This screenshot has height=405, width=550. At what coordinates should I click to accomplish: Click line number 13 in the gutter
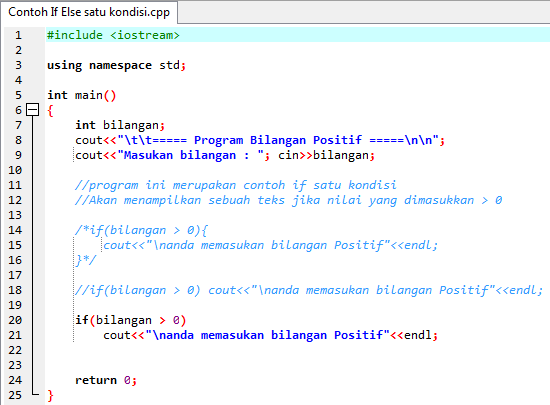[x=15, y=215]
